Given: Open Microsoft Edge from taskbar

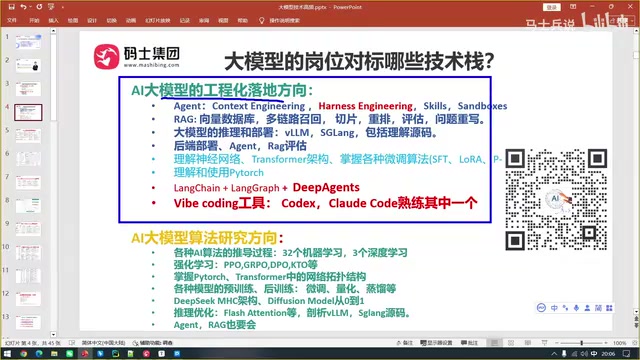Looking at the screenshot, I should pyautogui.click(x=39, y=353).
